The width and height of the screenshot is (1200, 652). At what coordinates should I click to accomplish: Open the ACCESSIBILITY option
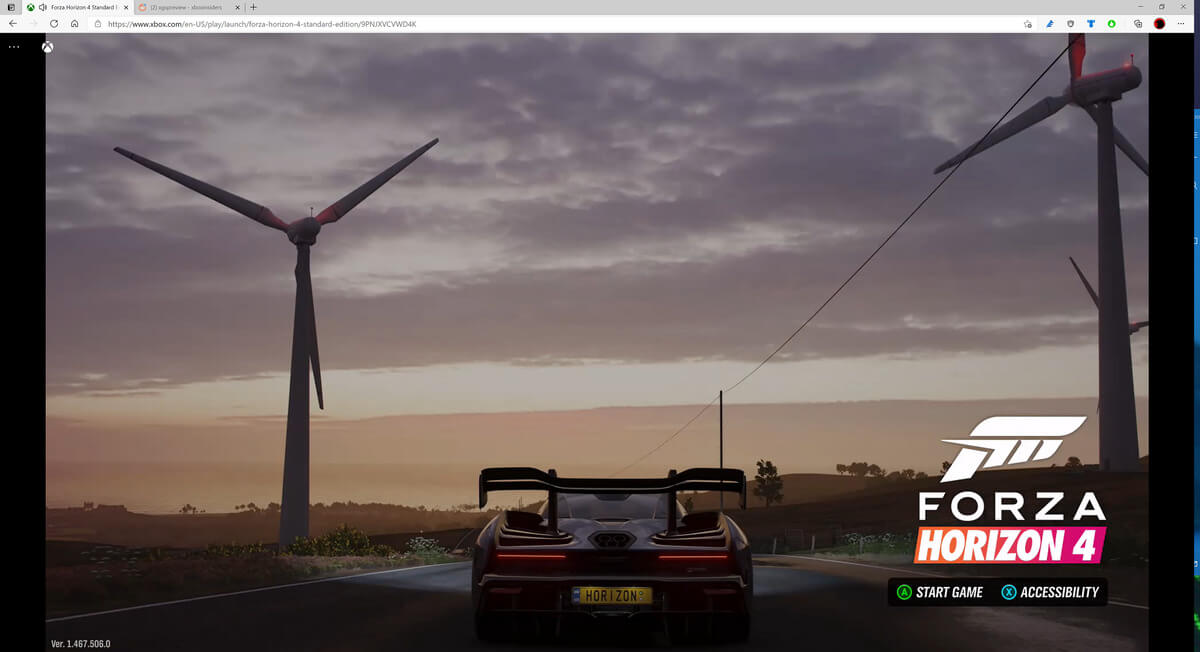point(1050,592)
